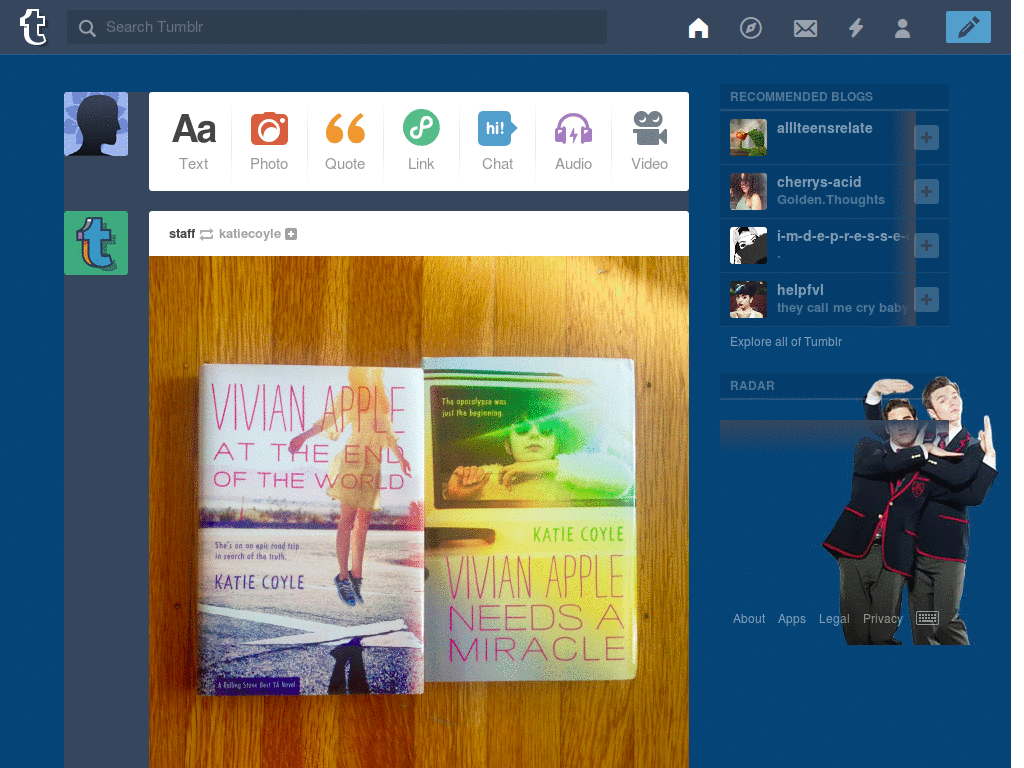This screenshot has height=768, width=1024.
Task: Open account person icon
Action: [x=903, y=28]
